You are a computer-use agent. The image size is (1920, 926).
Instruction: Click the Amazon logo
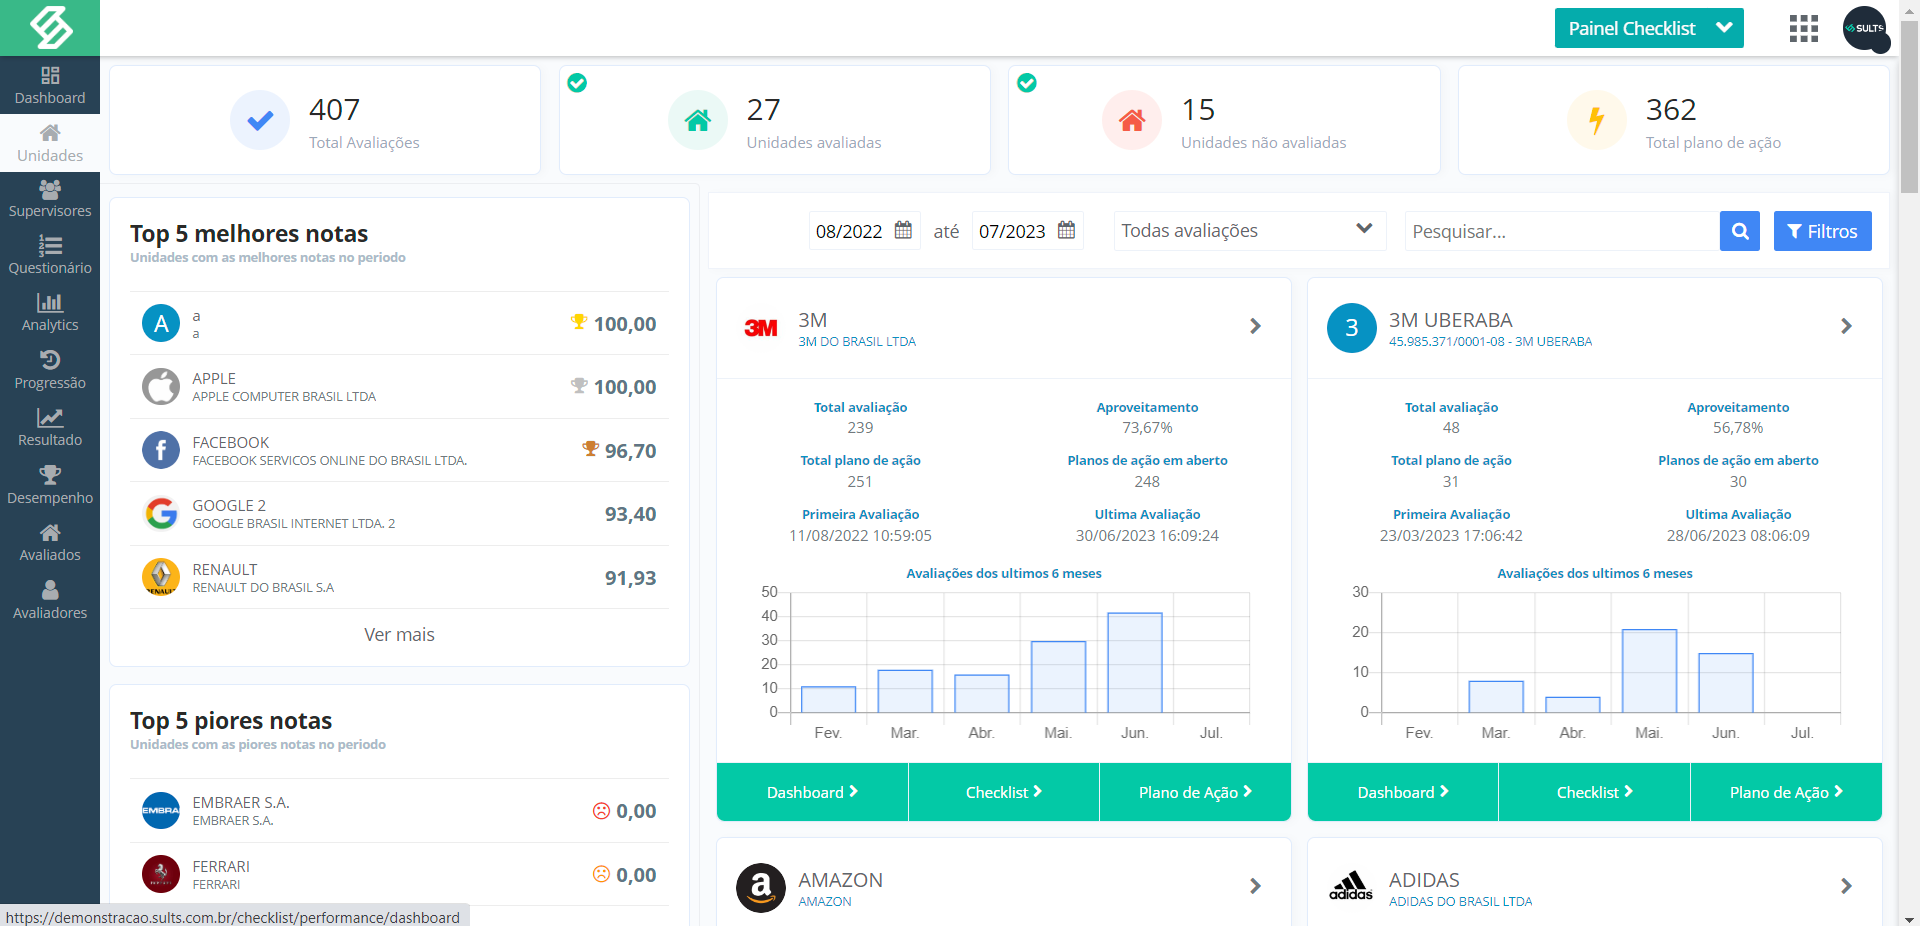(761, 888)
